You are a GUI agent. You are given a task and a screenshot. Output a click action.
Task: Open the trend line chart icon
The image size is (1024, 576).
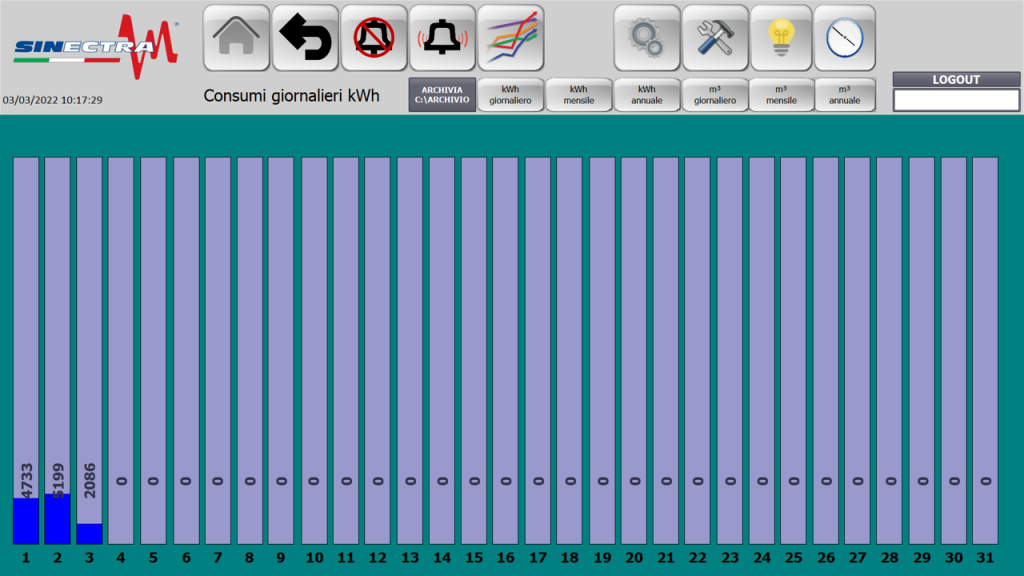pyautogui.click(x=510, y=38)
